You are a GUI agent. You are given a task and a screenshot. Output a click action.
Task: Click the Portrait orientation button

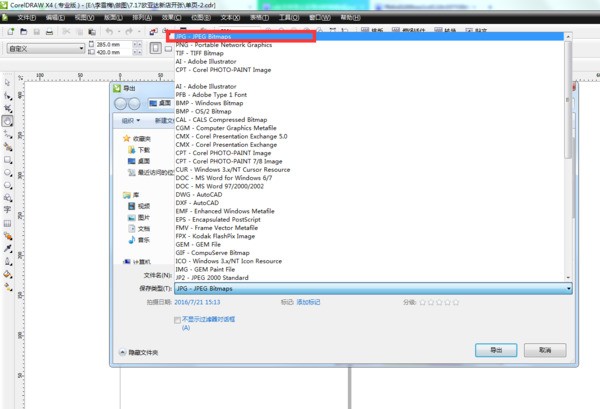(153, 47)
